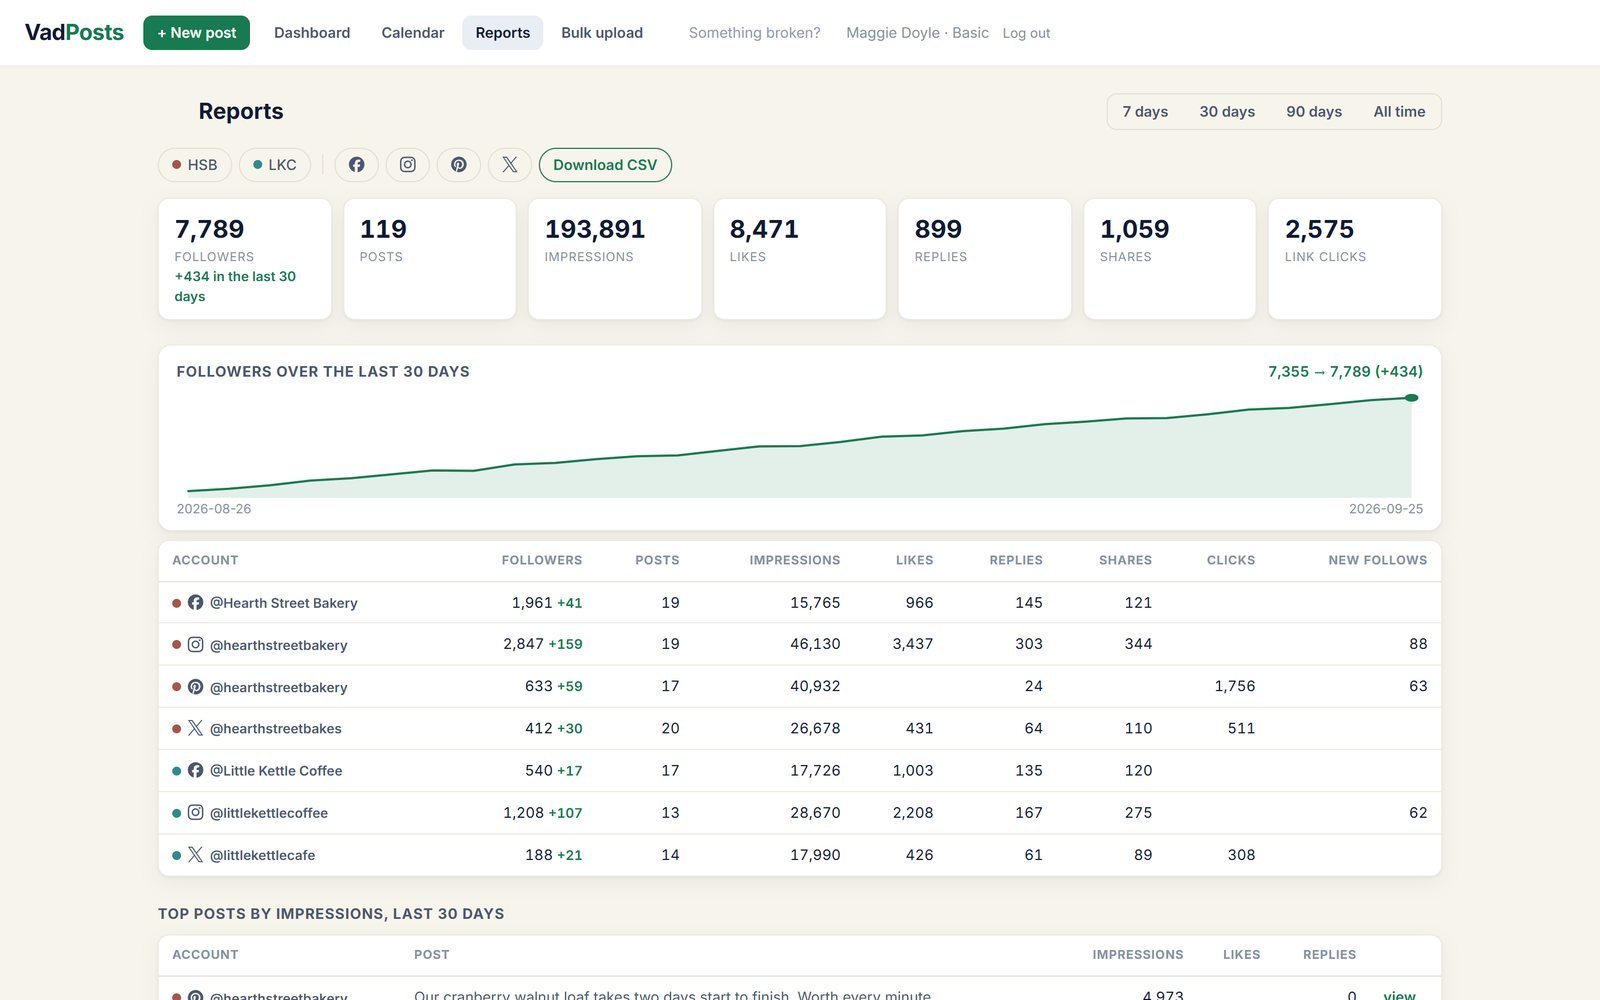Image resolution: width=1600 pixels, height=1000 pixels.
Task: Click the Facebook icon in Hearth Street Bakery row
Action: 195,603
